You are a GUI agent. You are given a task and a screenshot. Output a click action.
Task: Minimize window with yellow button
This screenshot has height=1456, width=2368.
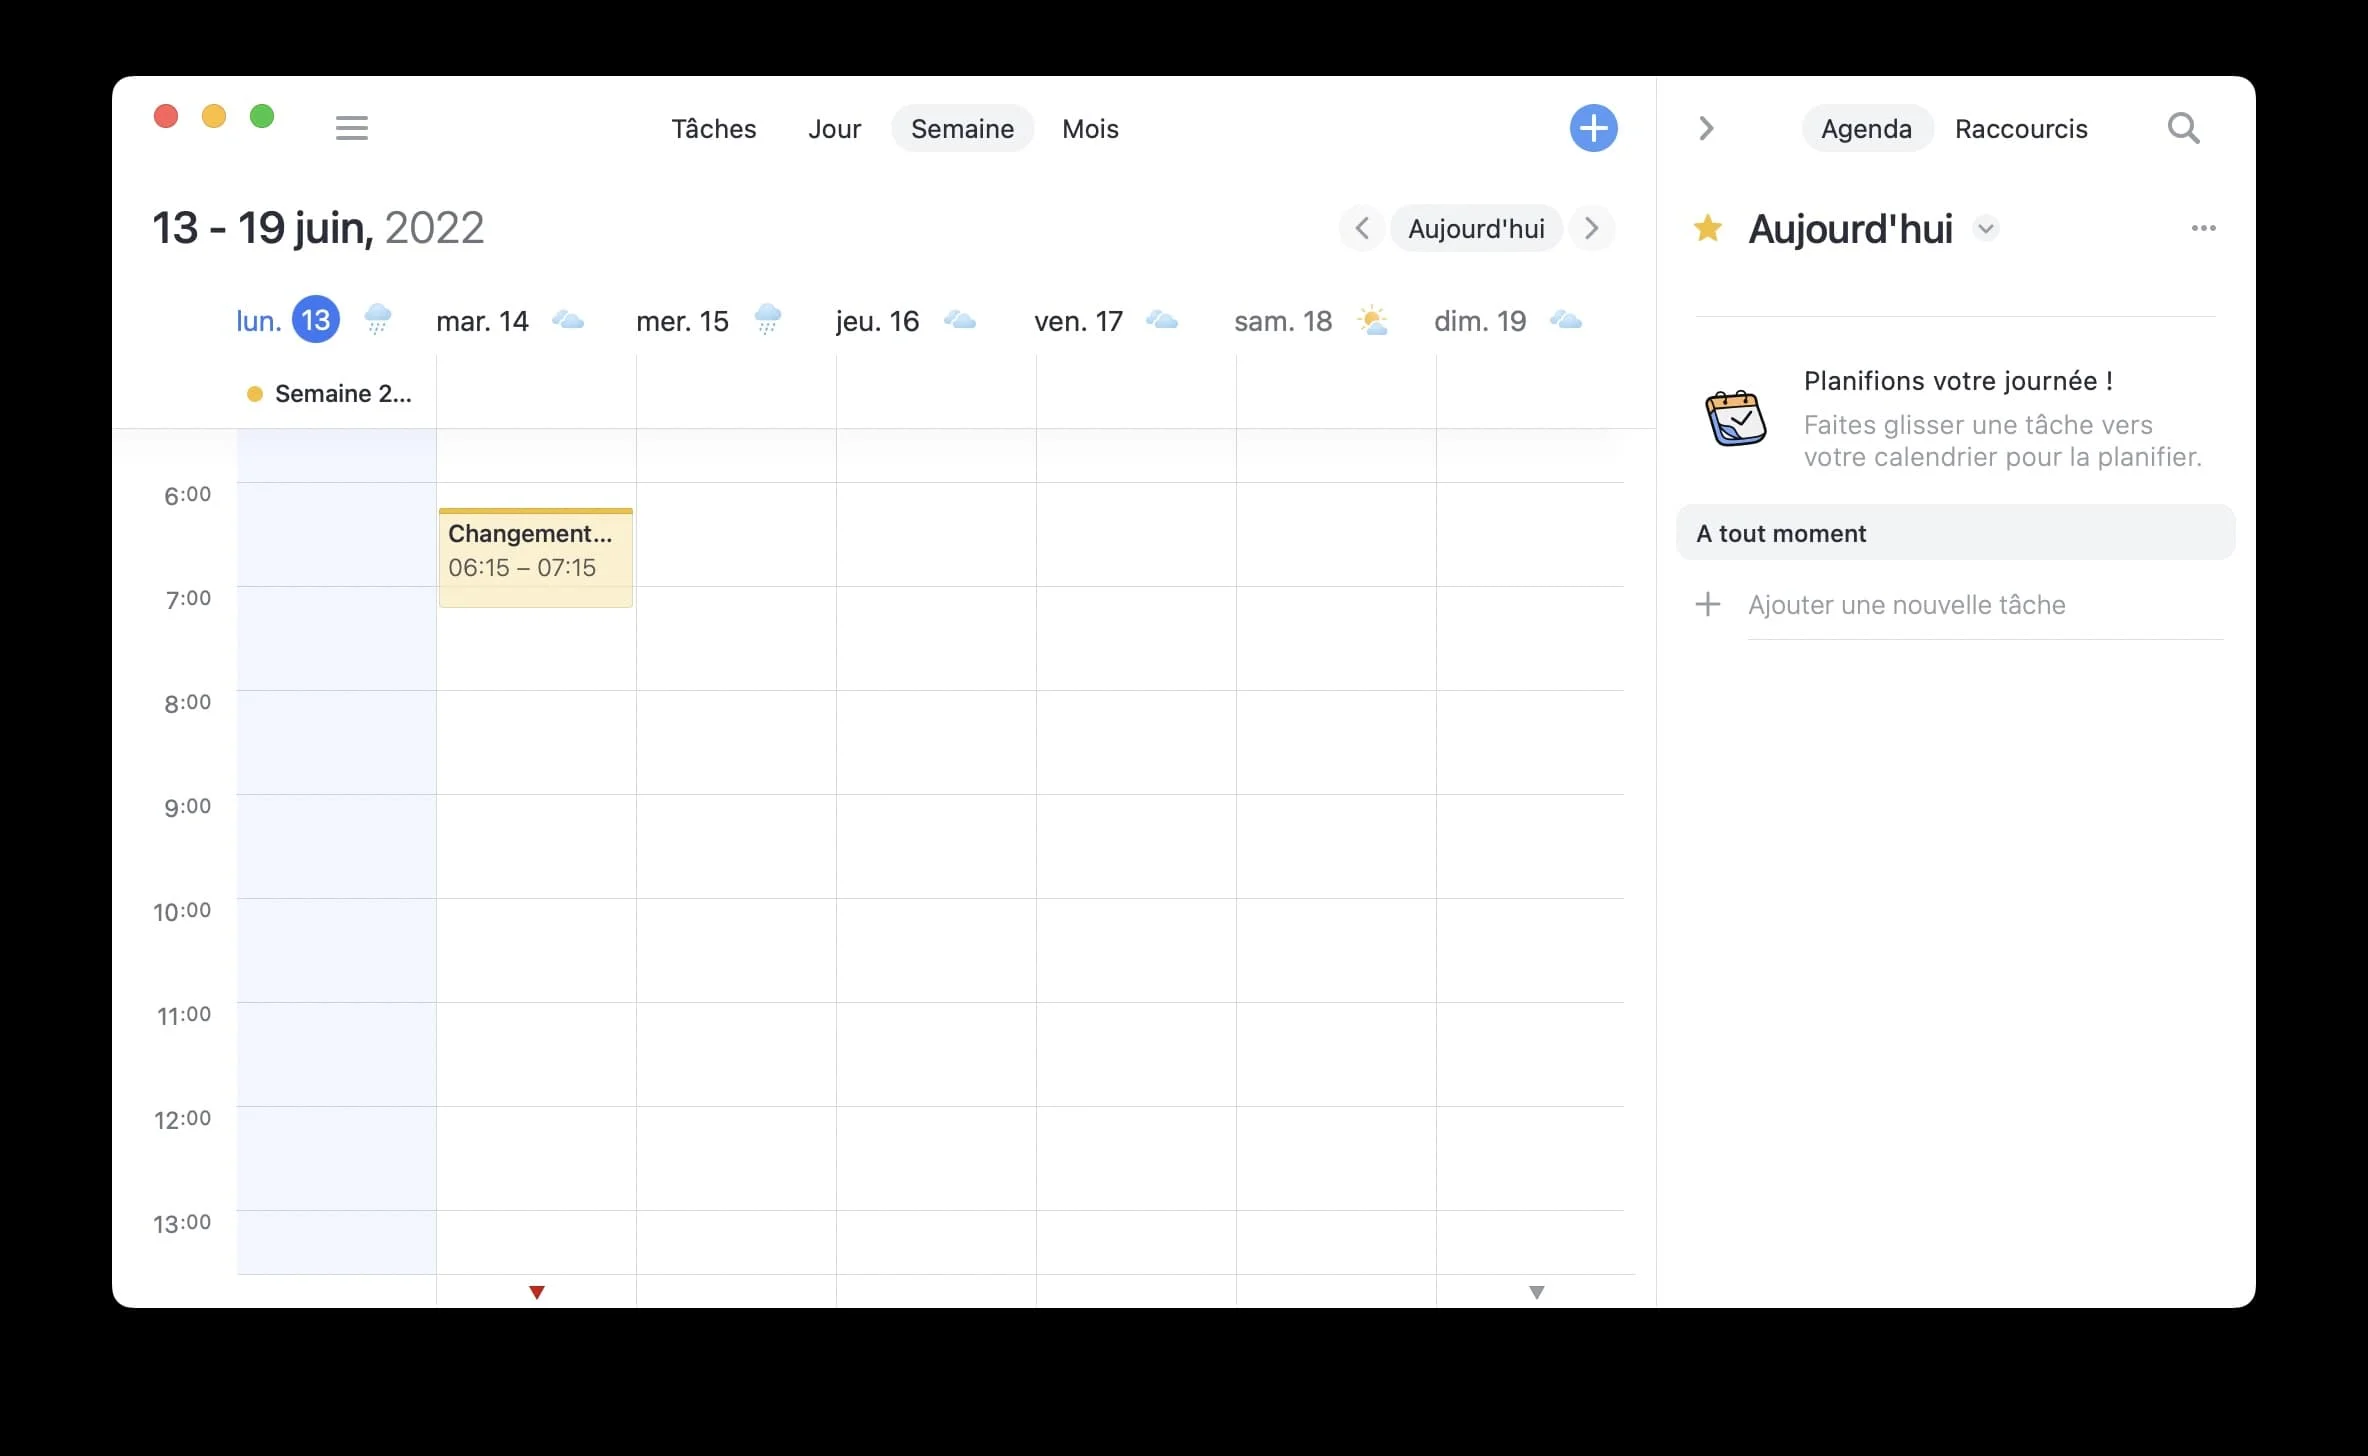click(x=214, y=116)
